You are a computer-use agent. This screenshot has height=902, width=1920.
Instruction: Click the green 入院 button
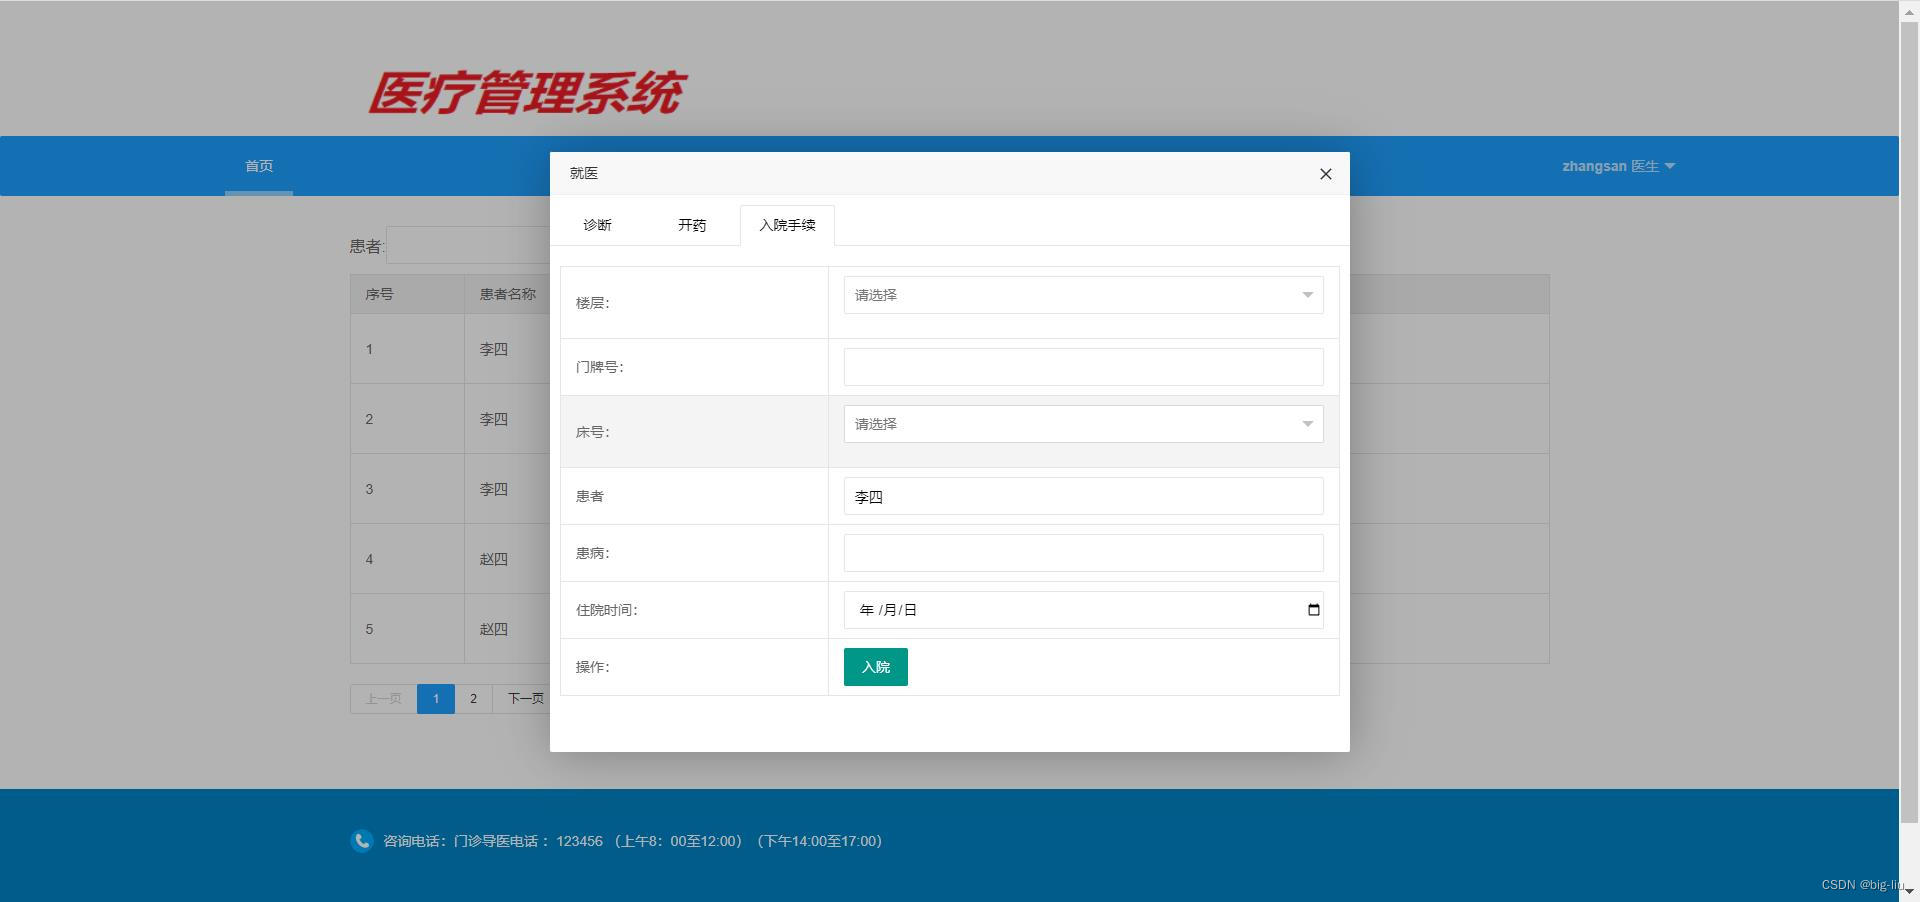pyautogui.click(x=875, y=667)
